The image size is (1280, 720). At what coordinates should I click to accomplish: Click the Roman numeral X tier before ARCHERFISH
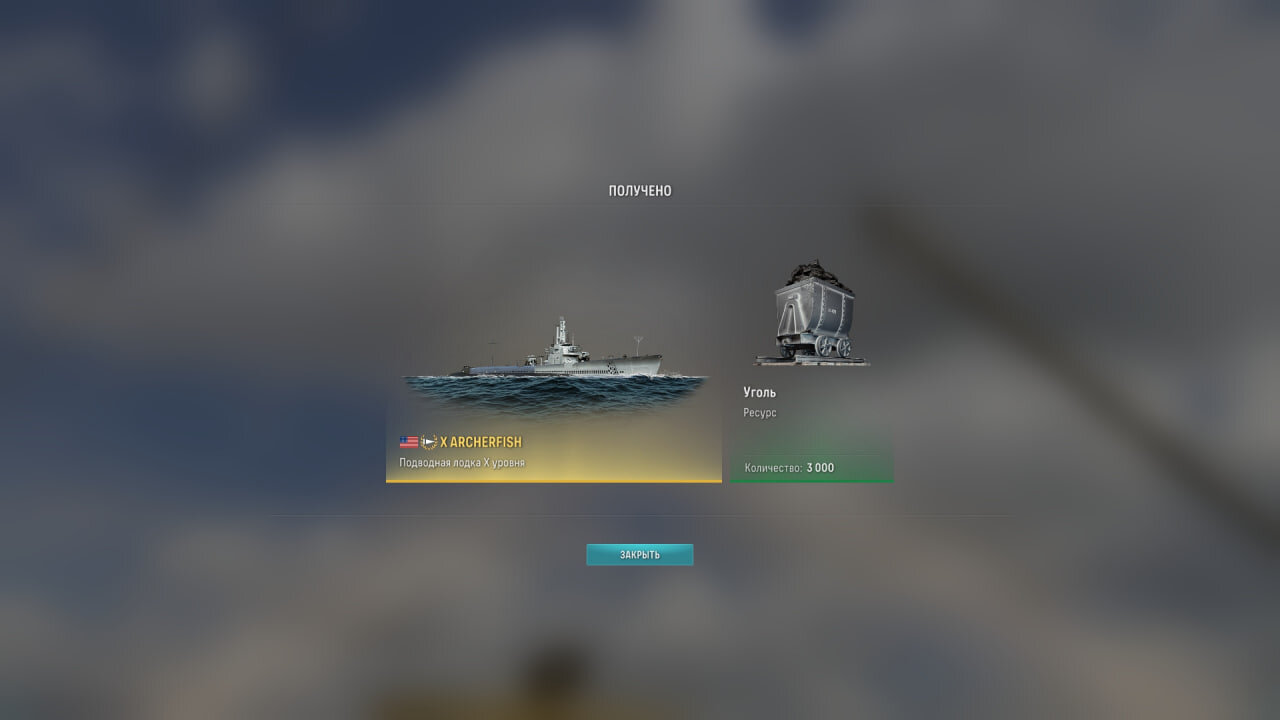(444, 442)
